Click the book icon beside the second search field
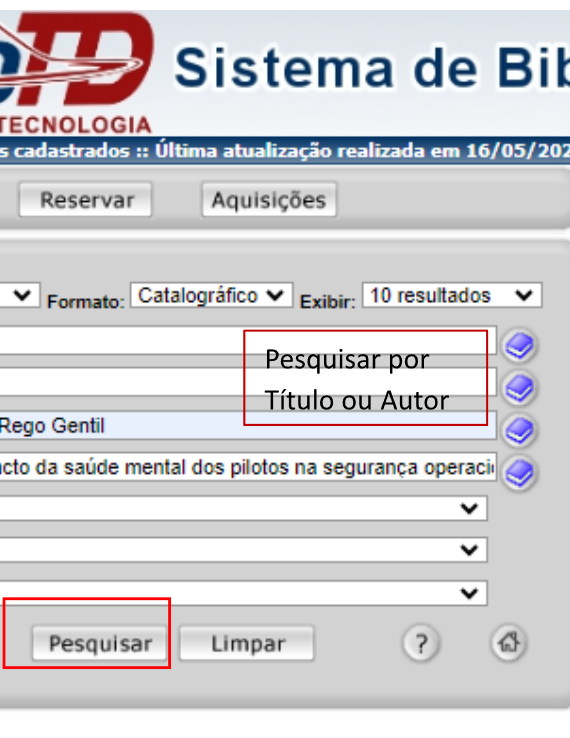 [x=519, y=388]
